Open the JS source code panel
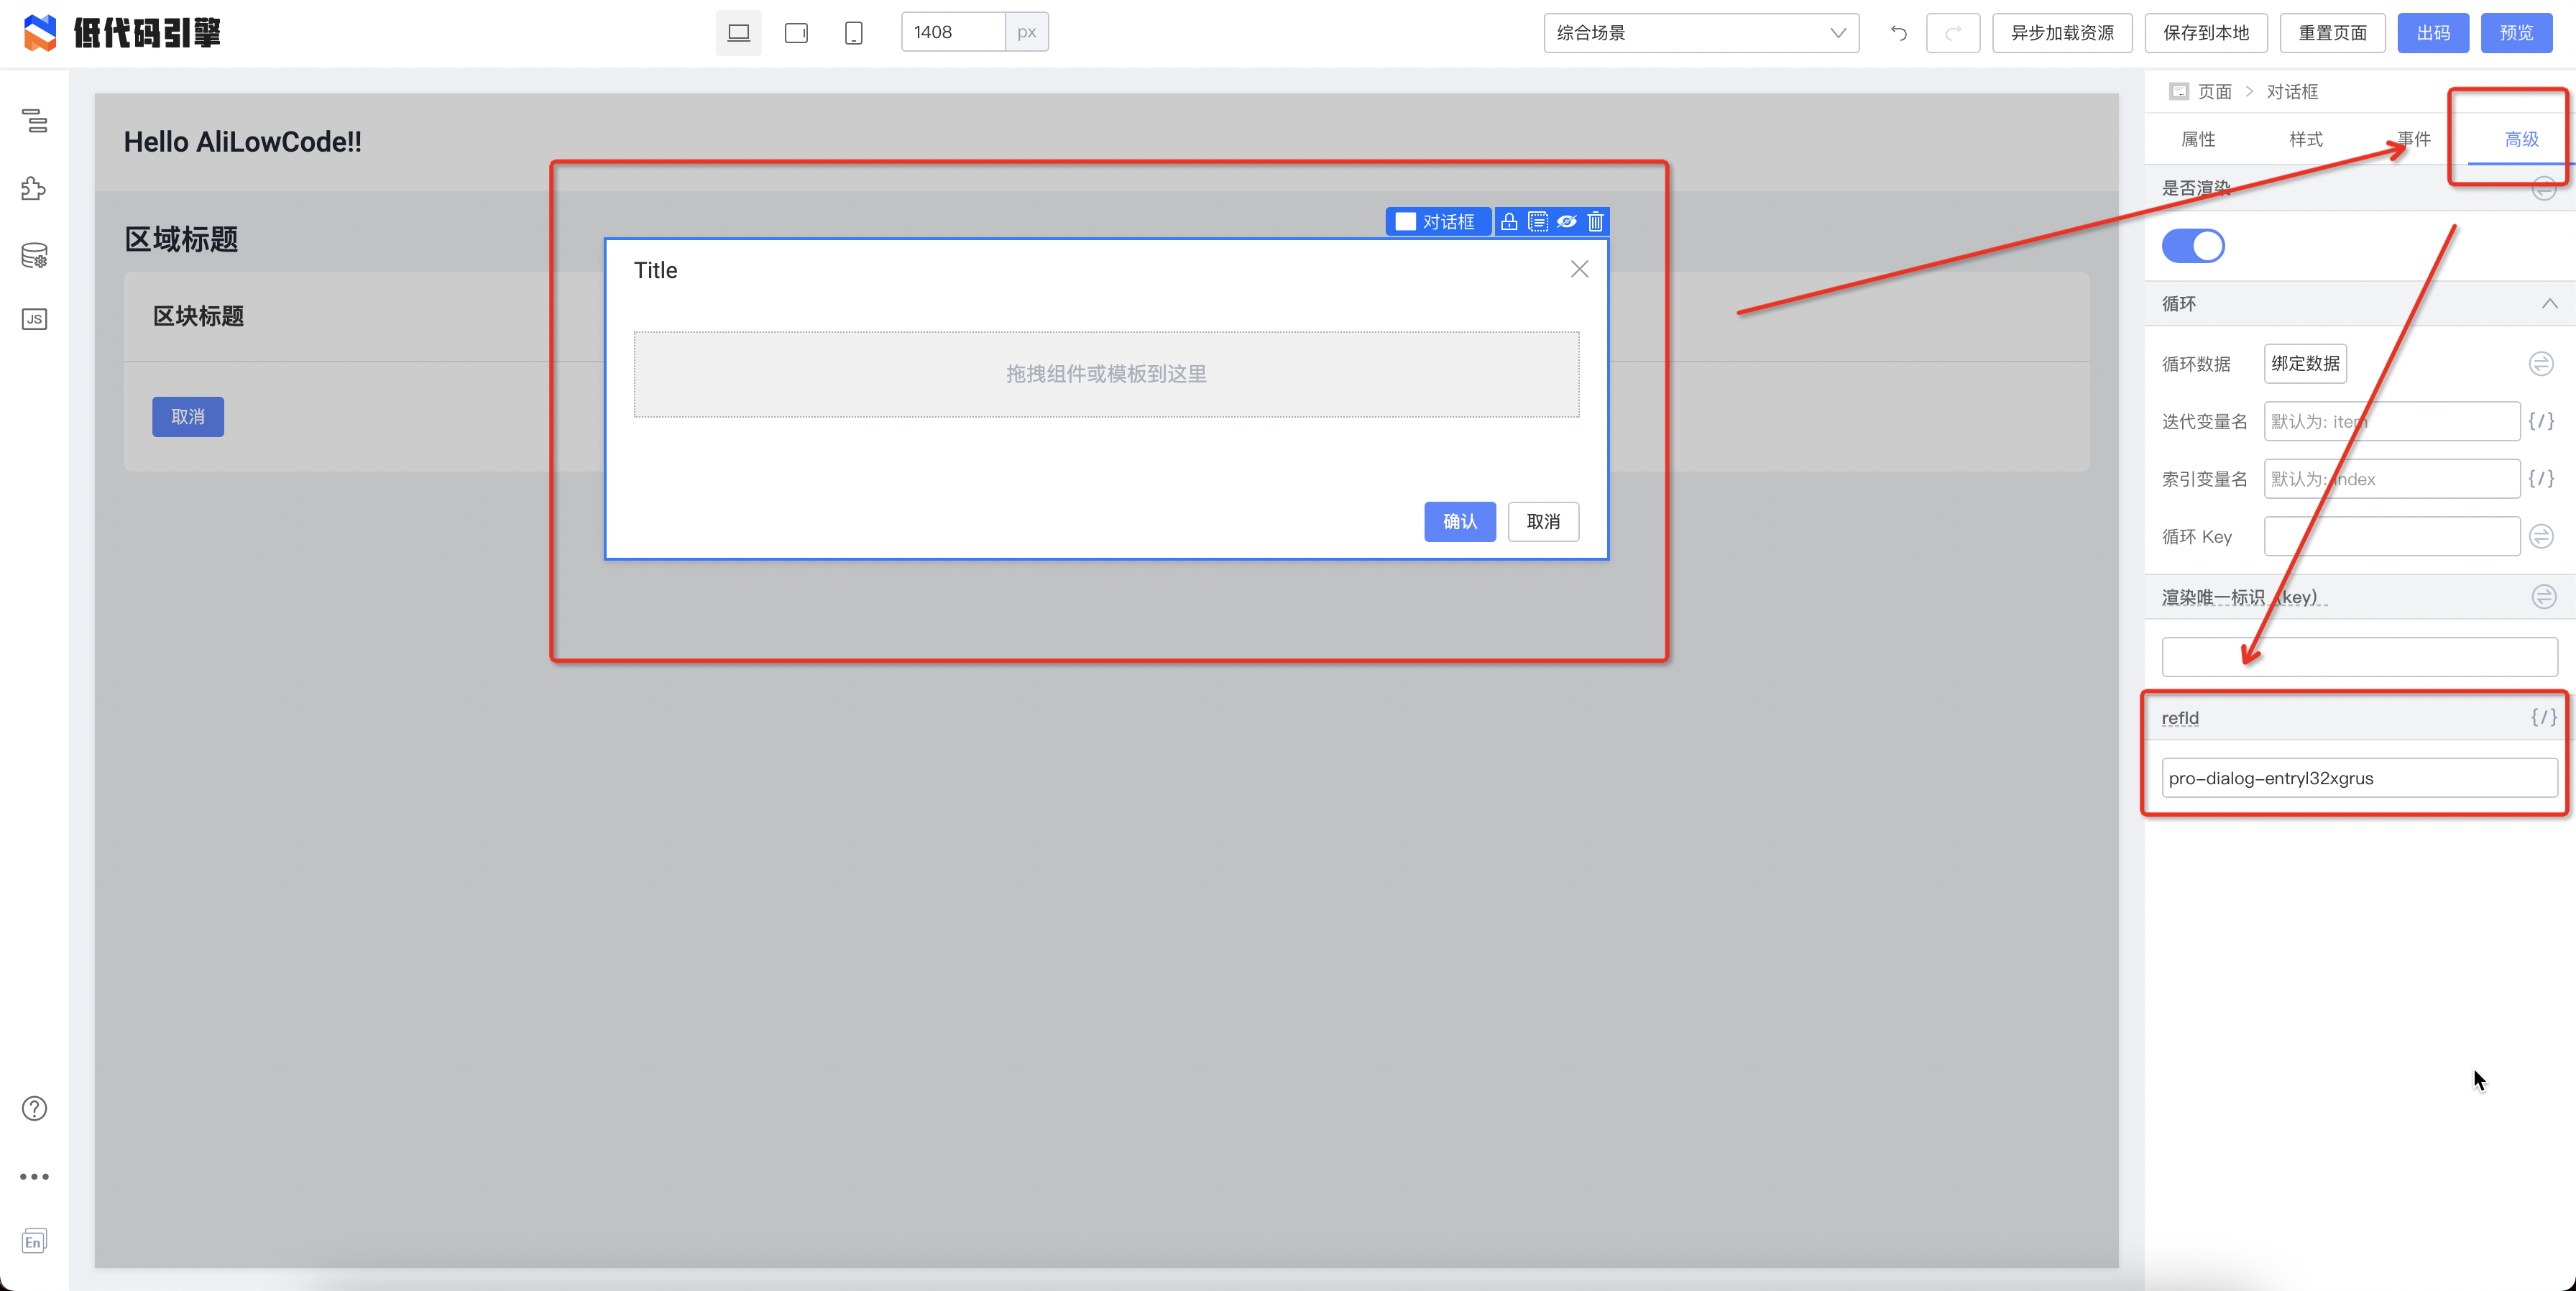 coord(34,319)
